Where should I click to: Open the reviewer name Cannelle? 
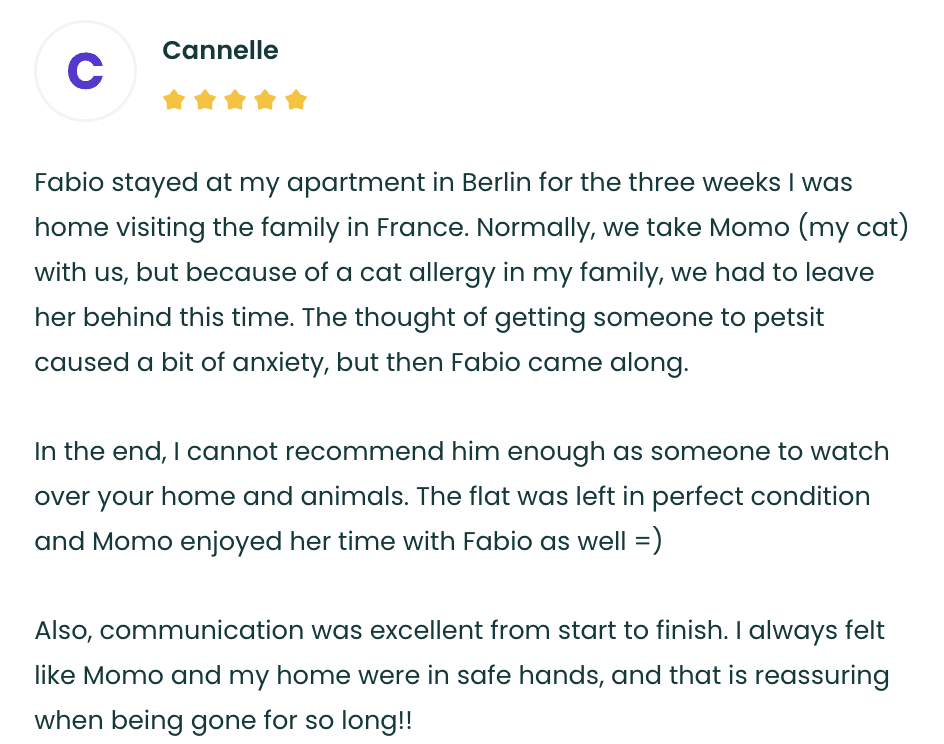[220, 50]
